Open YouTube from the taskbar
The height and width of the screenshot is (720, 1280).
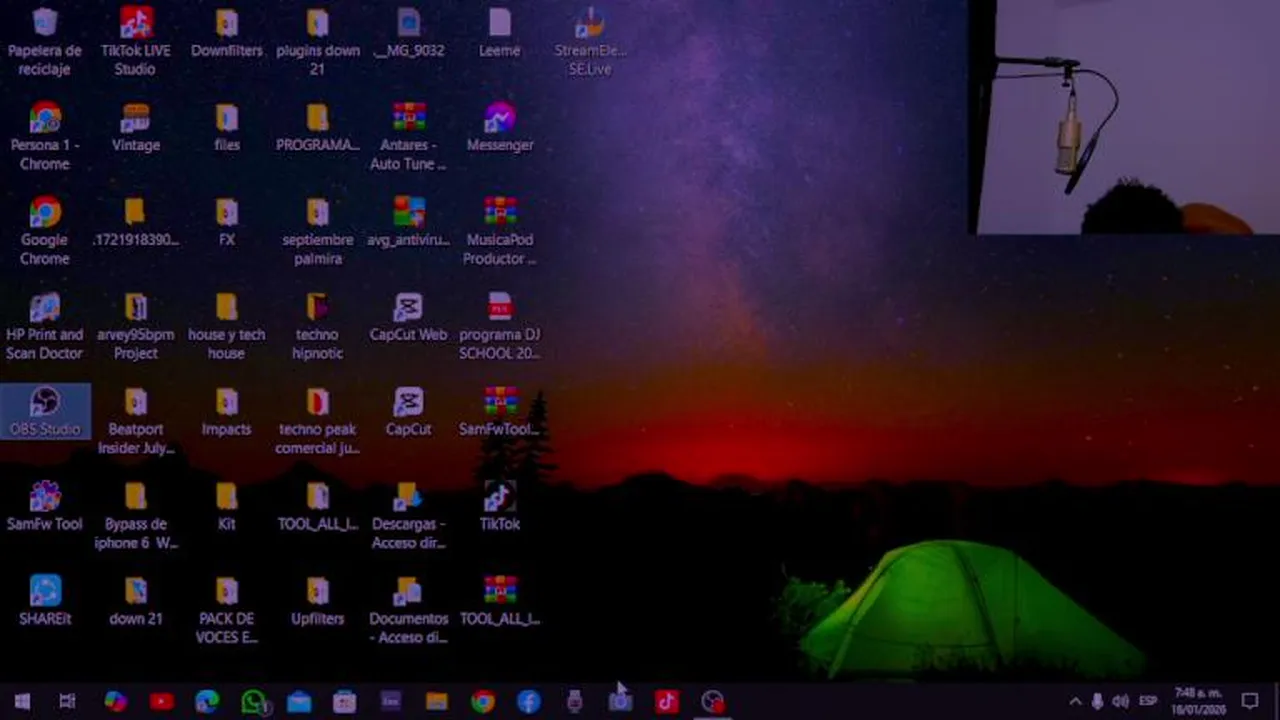click(x=161, y=701)
